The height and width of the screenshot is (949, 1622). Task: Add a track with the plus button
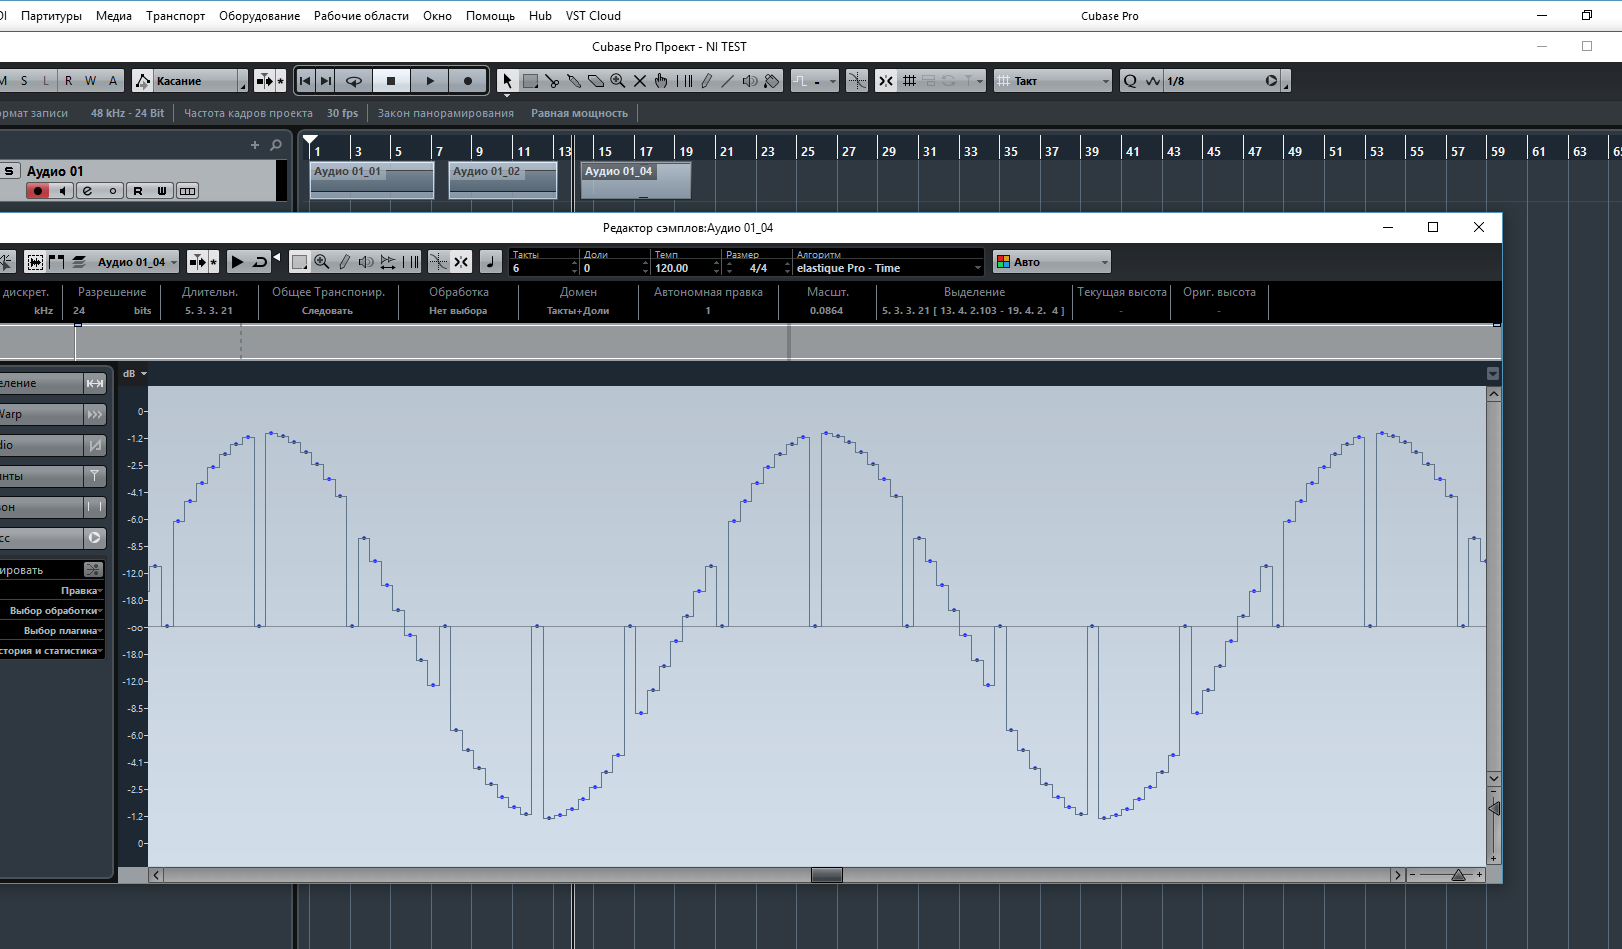coord(255,145)
